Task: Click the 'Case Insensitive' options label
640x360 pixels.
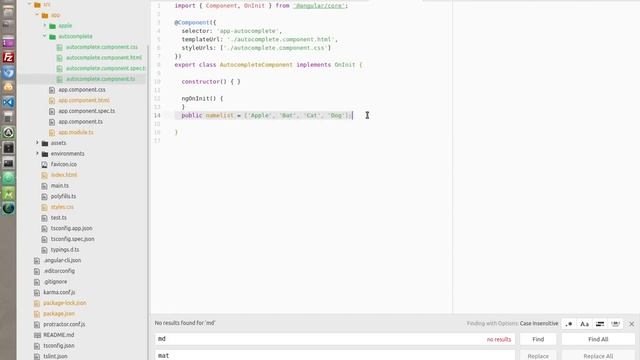Action: pyautogui.click(x=539, y=323)
